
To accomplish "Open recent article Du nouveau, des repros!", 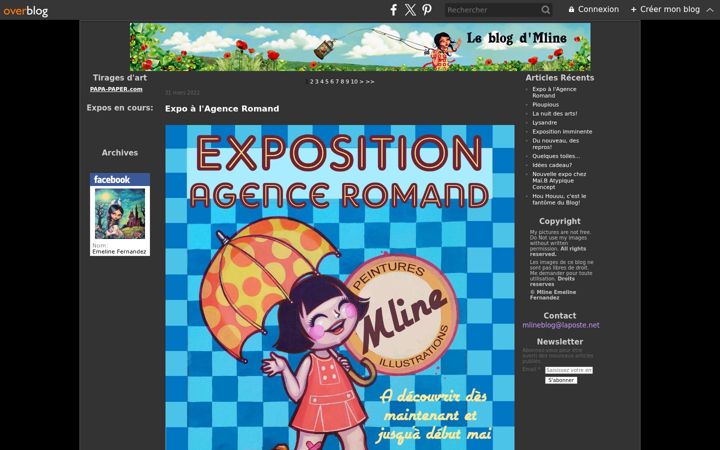I will pos(556,144).
